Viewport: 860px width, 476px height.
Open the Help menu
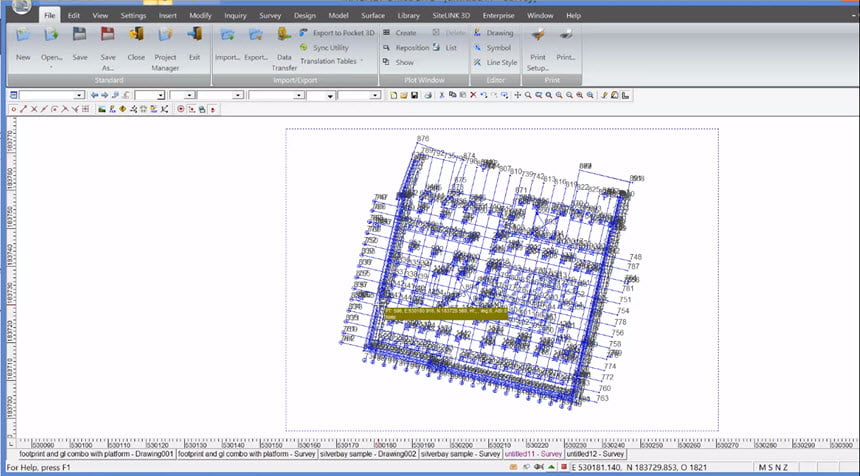573,15
